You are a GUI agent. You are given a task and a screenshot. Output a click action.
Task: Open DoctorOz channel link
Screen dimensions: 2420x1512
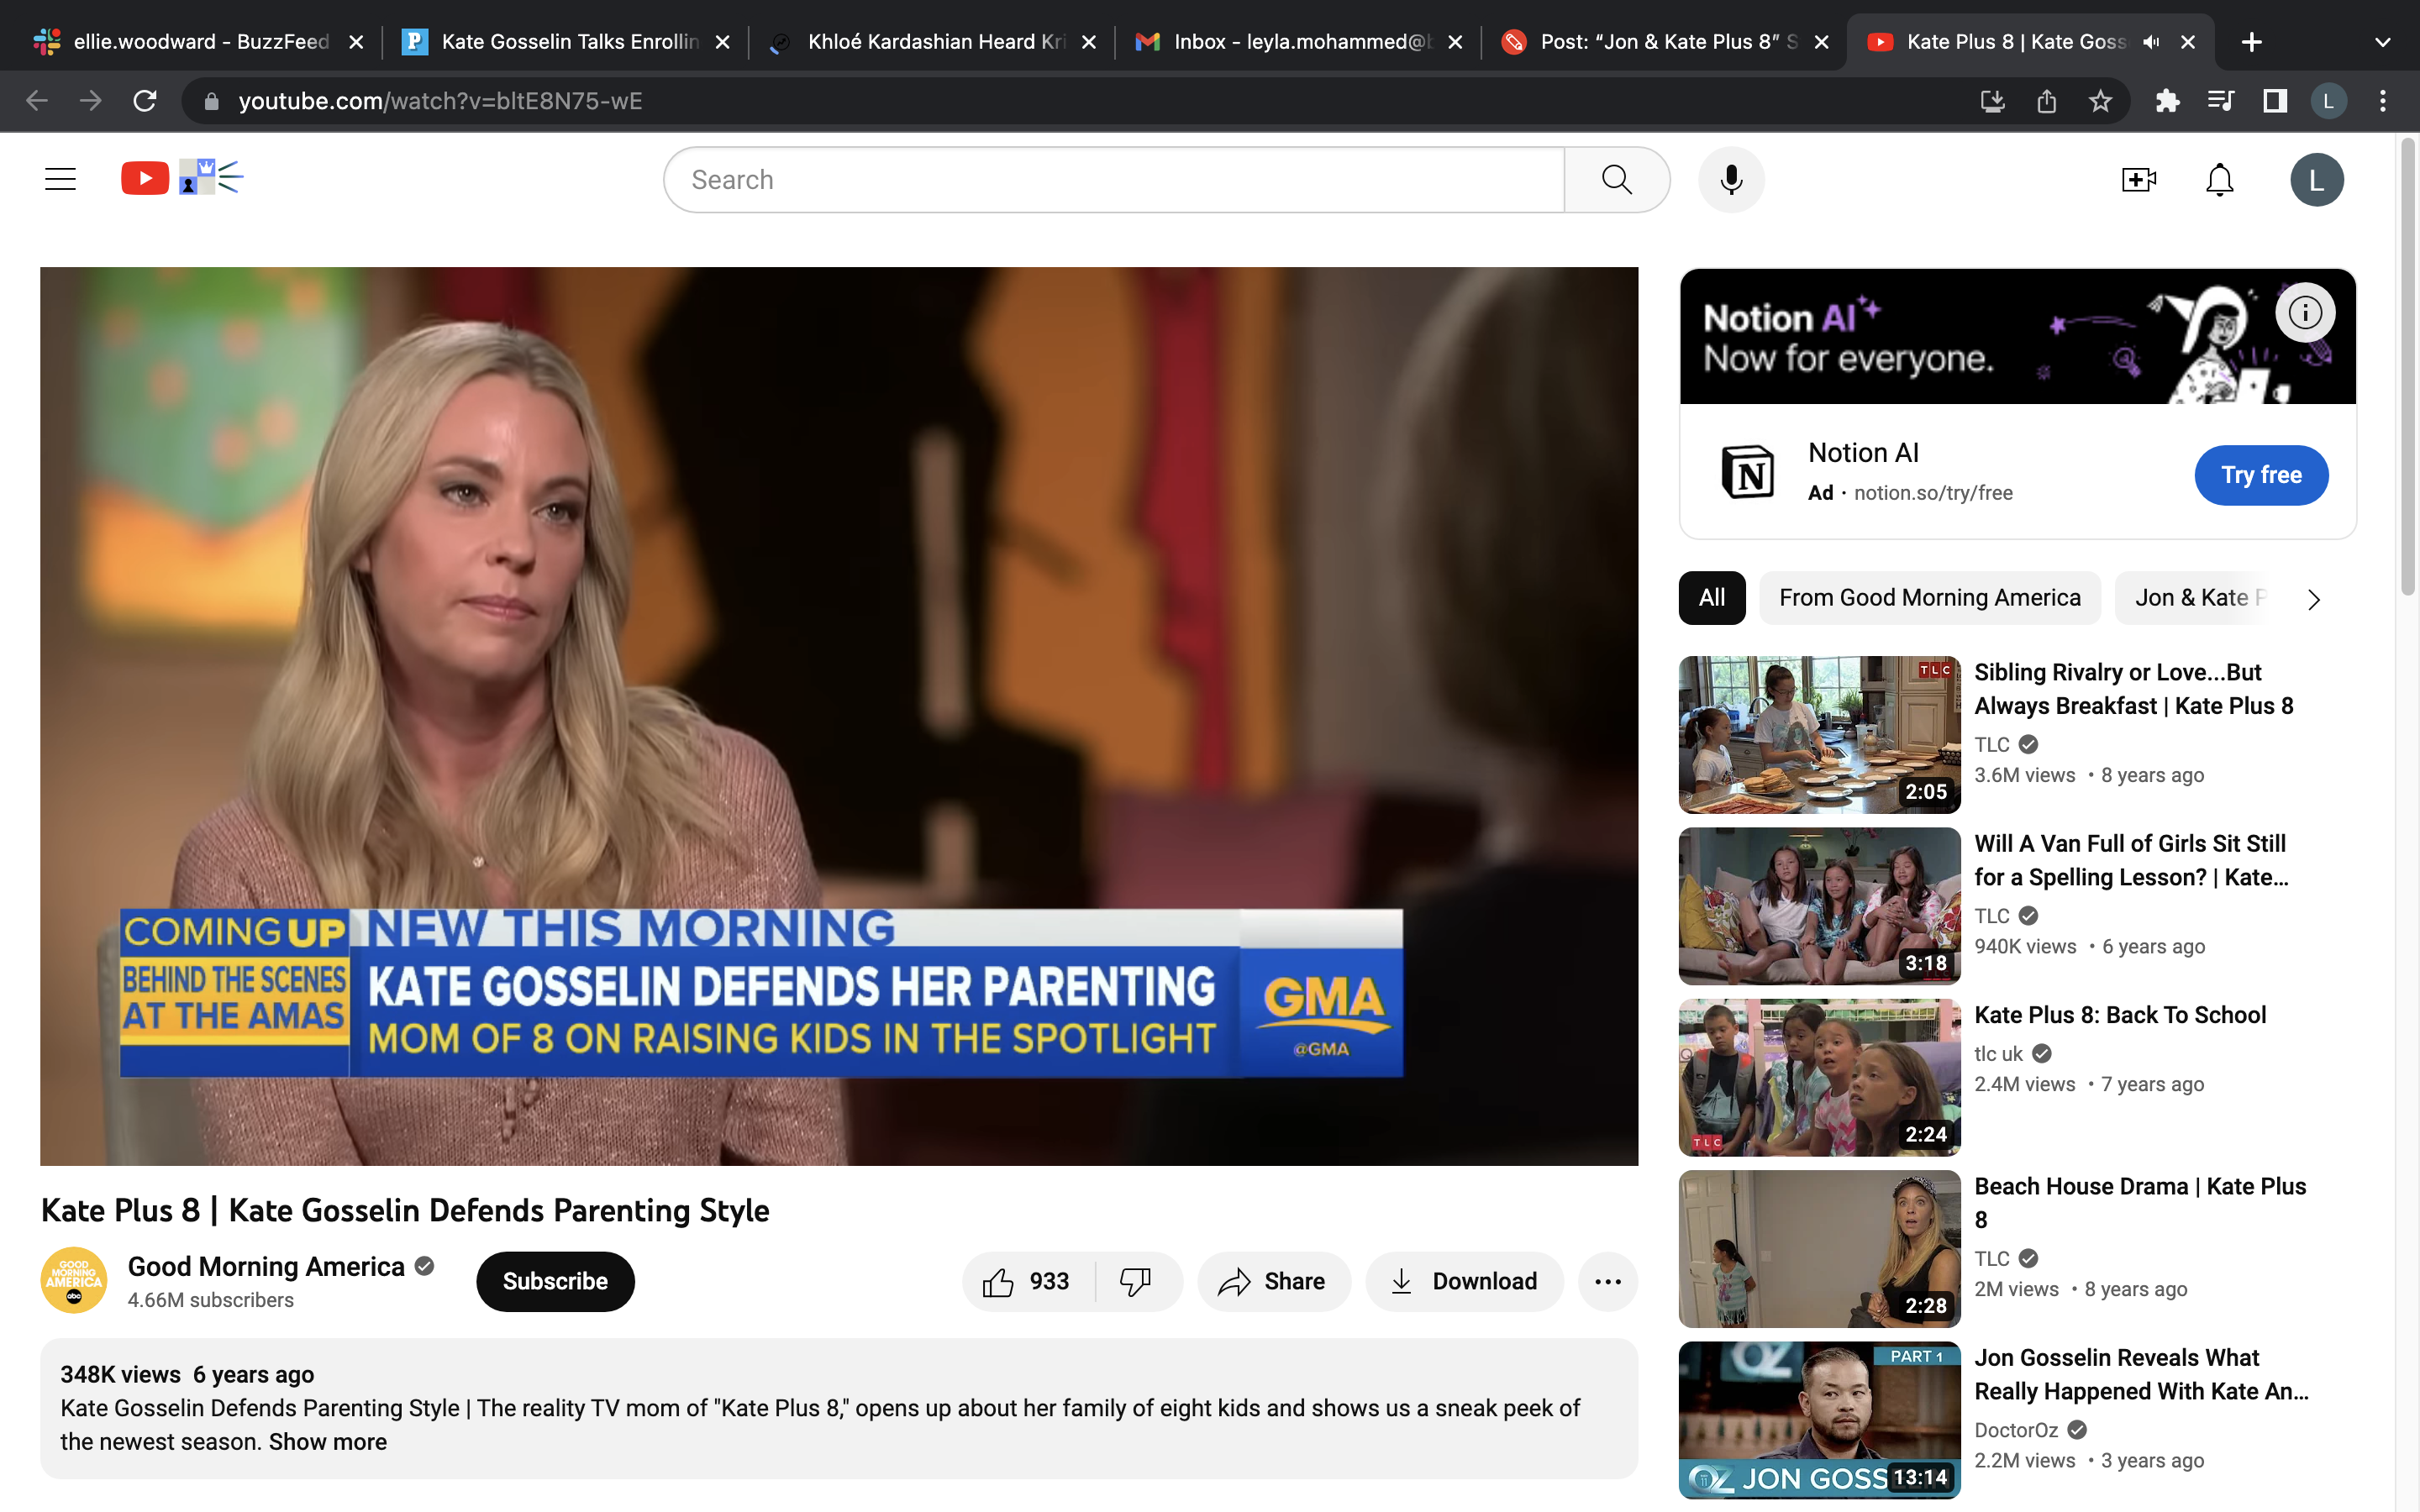[x=2016, y=1430]
